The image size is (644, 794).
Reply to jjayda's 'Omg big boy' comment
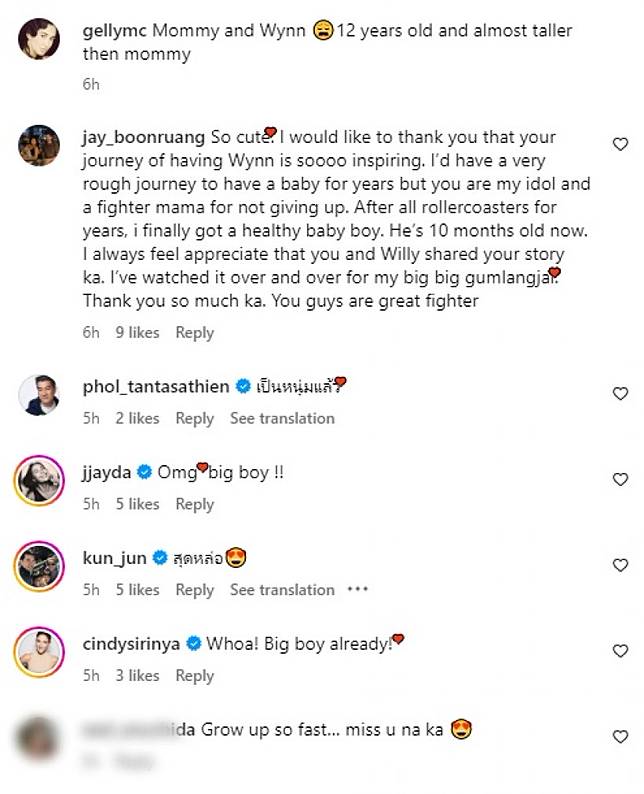point(195,504)
